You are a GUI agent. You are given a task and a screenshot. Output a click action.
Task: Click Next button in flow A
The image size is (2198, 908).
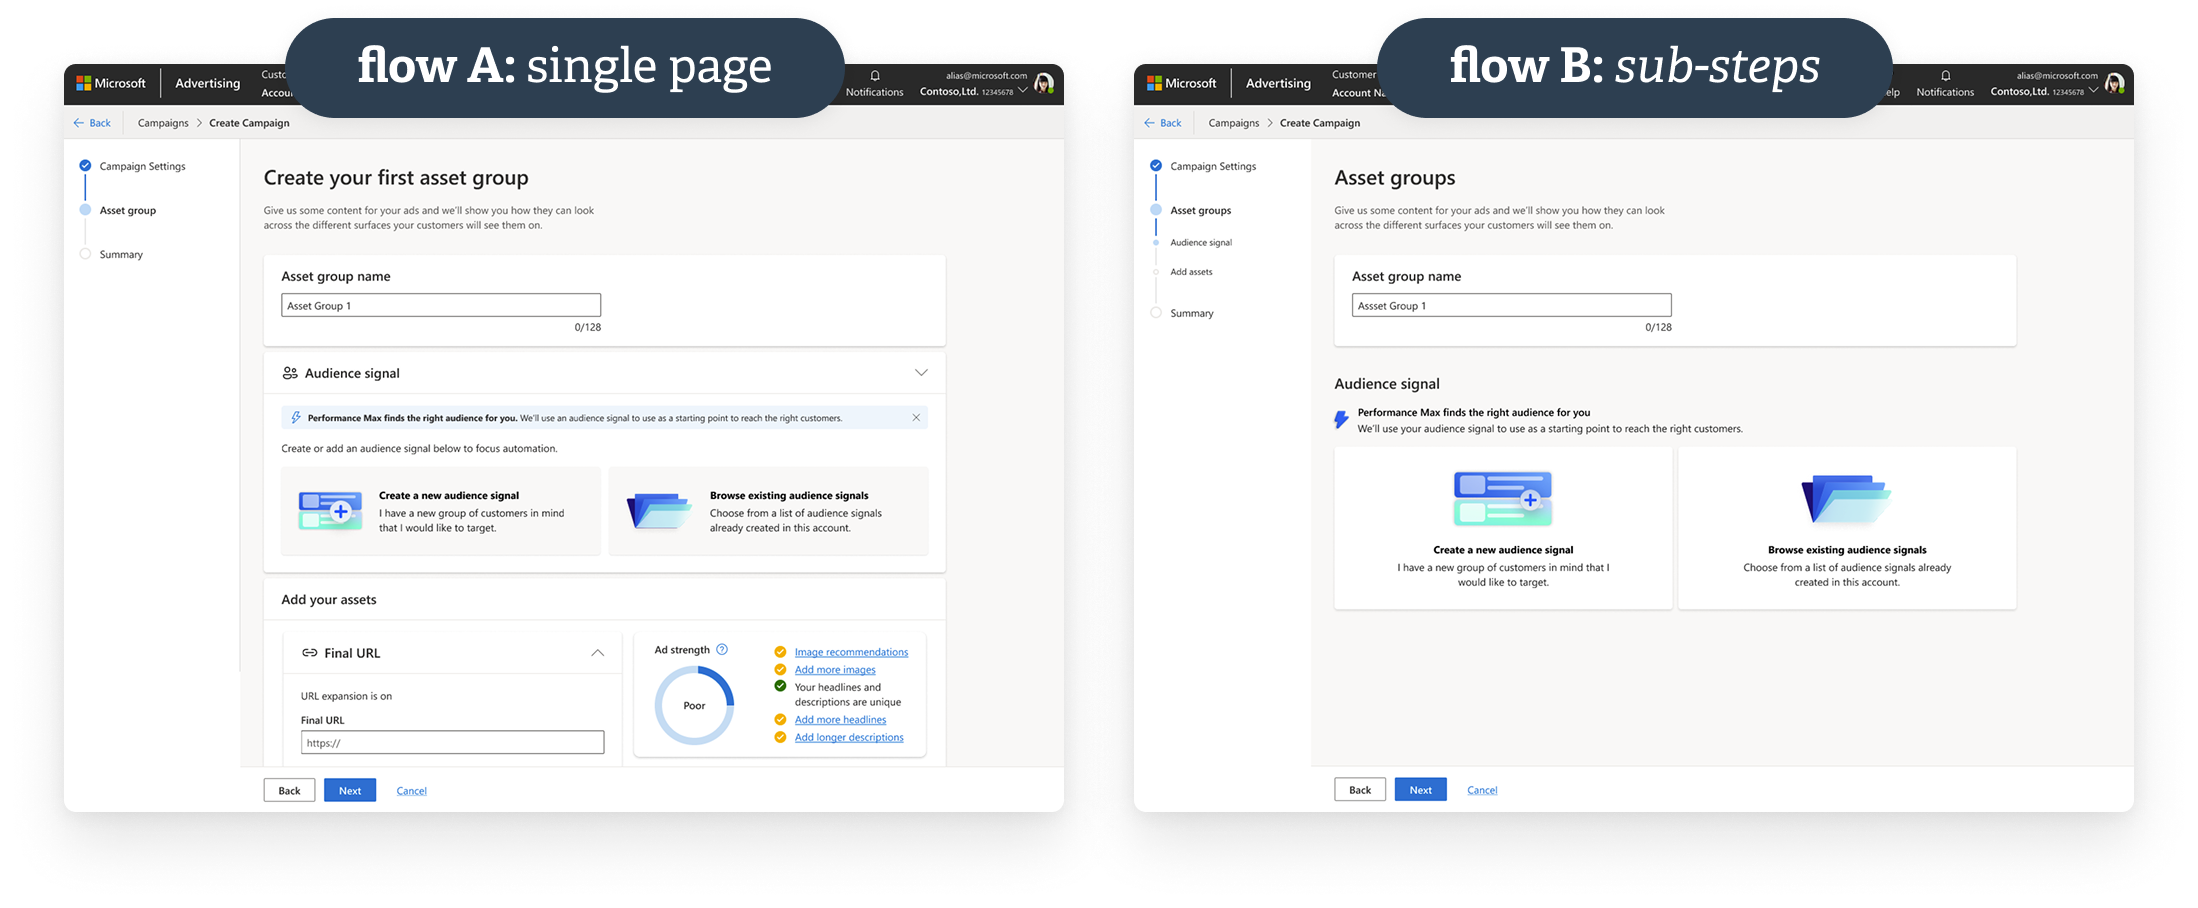tap(350, 790)
